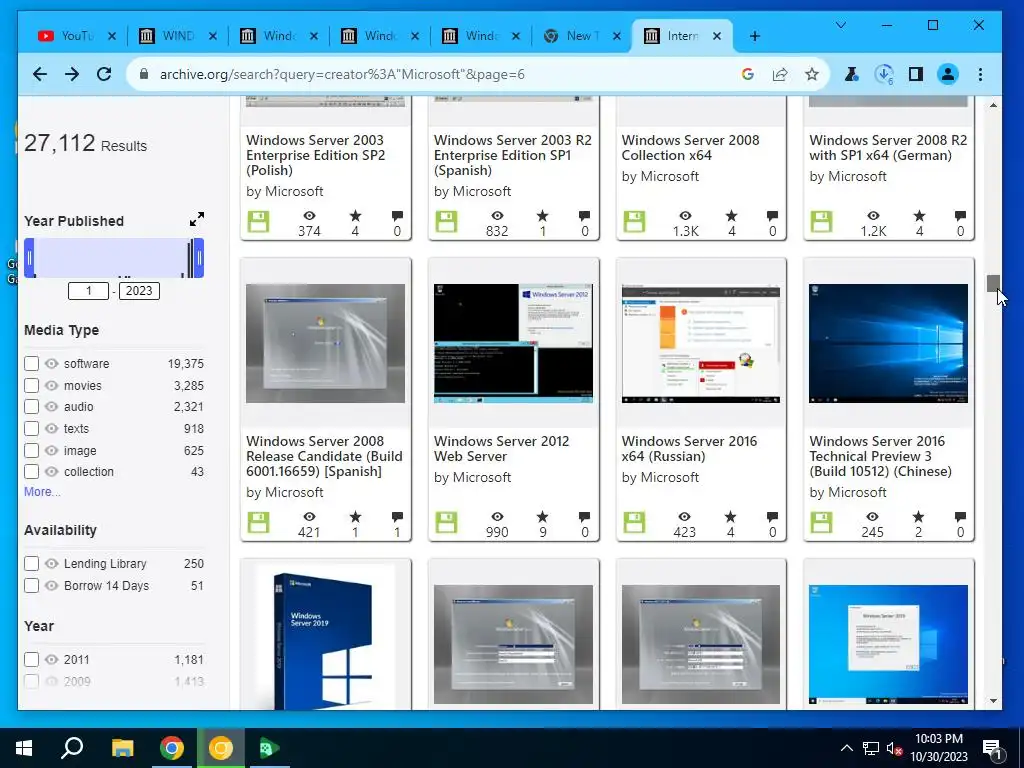Screen dimensions: 1024x768
Task: Close the YouTube tab
Action: pos(112,36)
